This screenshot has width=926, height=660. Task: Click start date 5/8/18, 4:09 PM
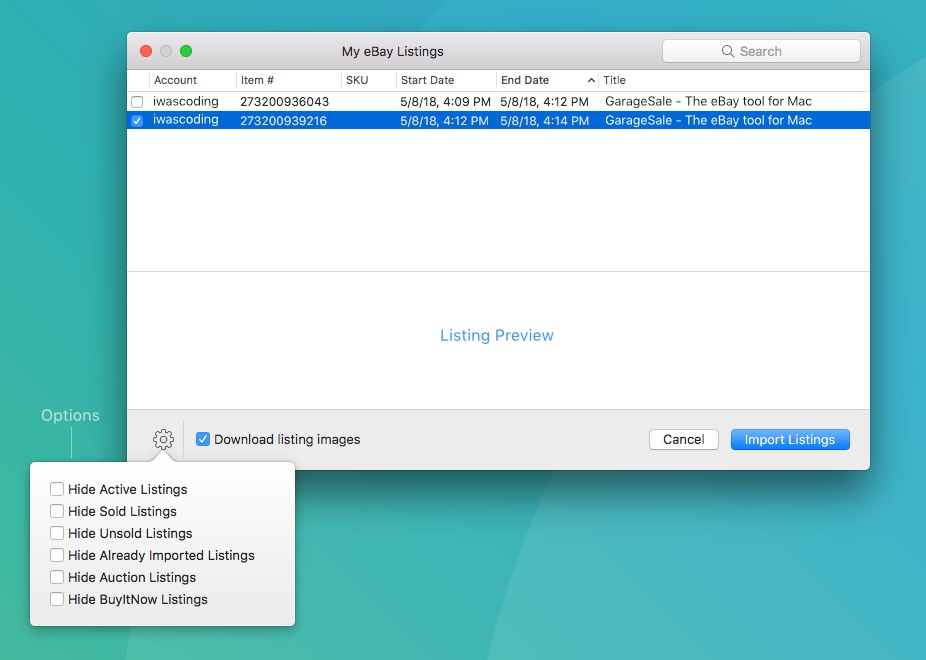coord(445,102)
